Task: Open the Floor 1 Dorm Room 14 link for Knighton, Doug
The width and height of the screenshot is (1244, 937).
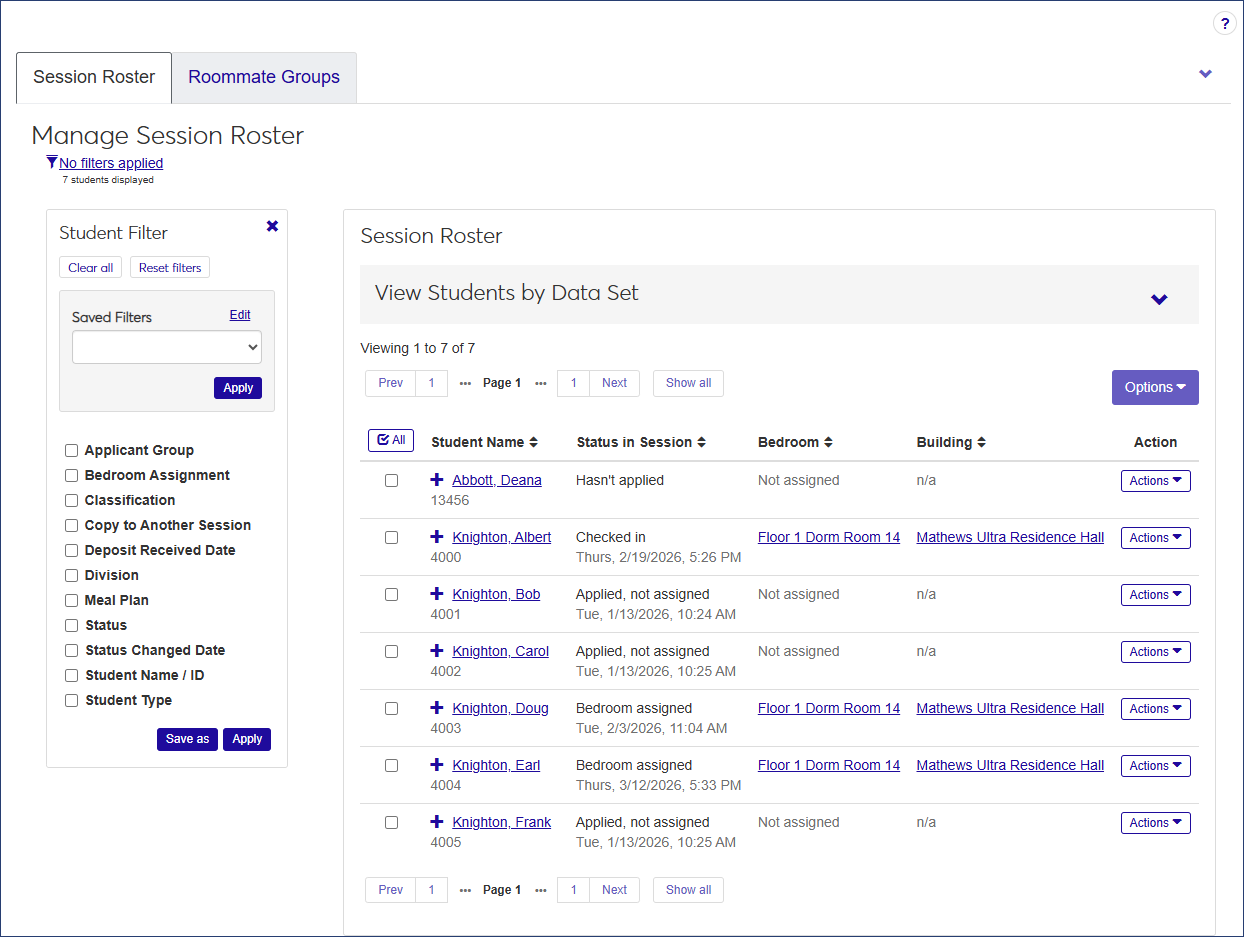Action: pyautogui.click(x=829, y=708)
